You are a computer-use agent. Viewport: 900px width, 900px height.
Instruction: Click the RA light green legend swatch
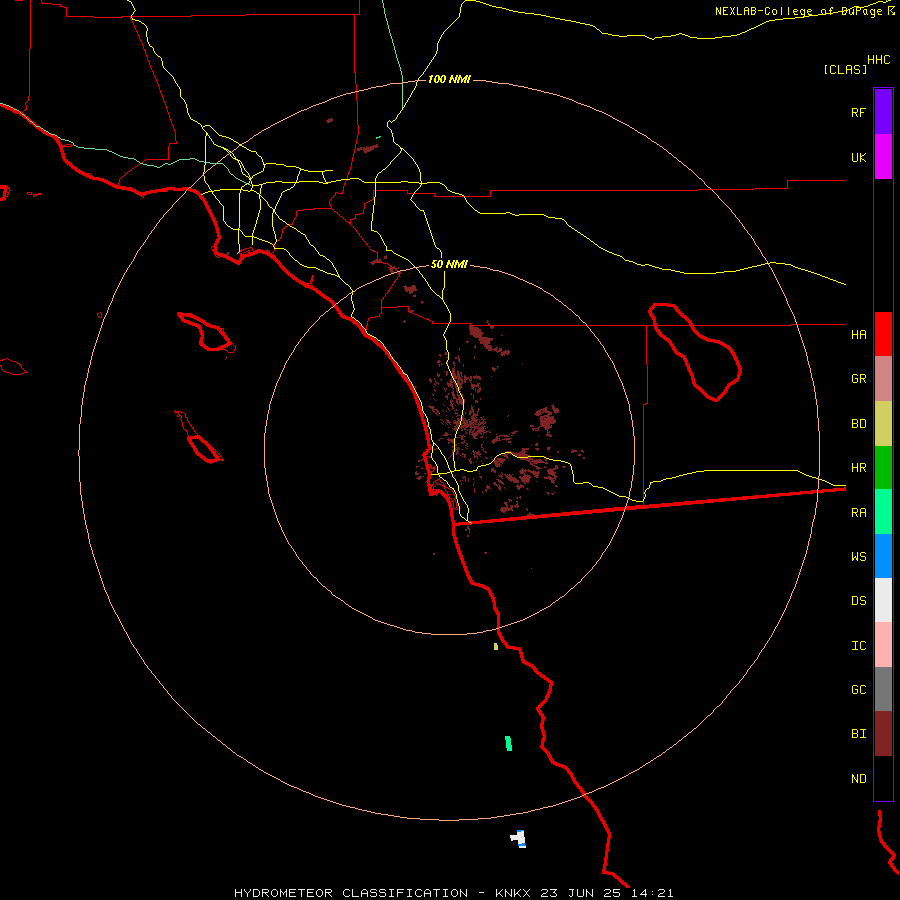[x=883, y=512]
